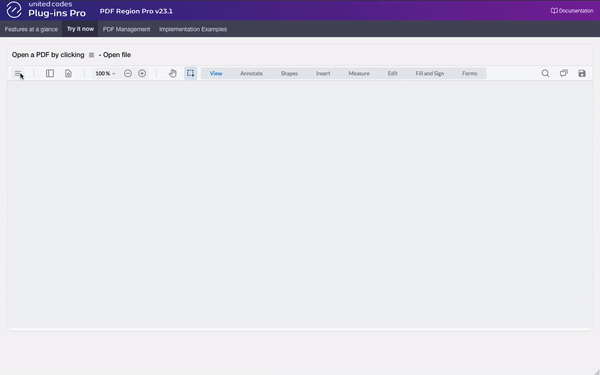The height and width of the screenshot is (375, 600).
Task: Switch to the Shapes toolbar group
Action: coord(289,73)
